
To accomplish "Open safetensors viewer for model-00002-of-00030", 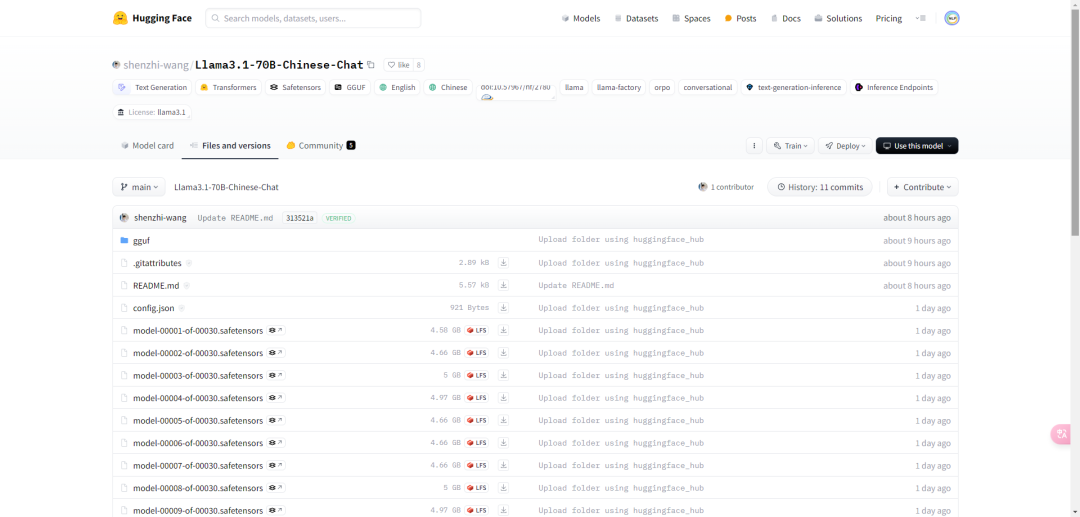I will (x=276, y=352).
